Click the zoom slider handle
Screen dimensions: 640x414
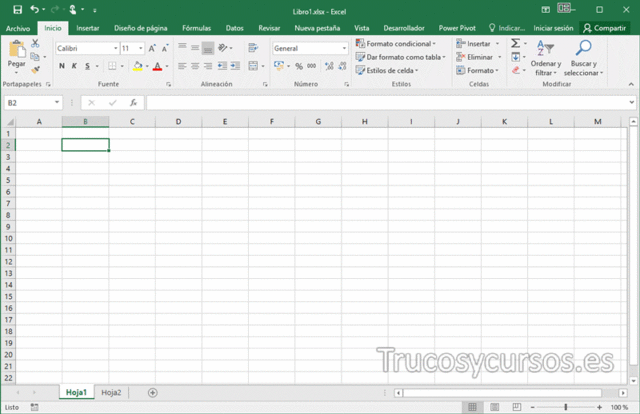pyautogui.click(x=566, y=407)
